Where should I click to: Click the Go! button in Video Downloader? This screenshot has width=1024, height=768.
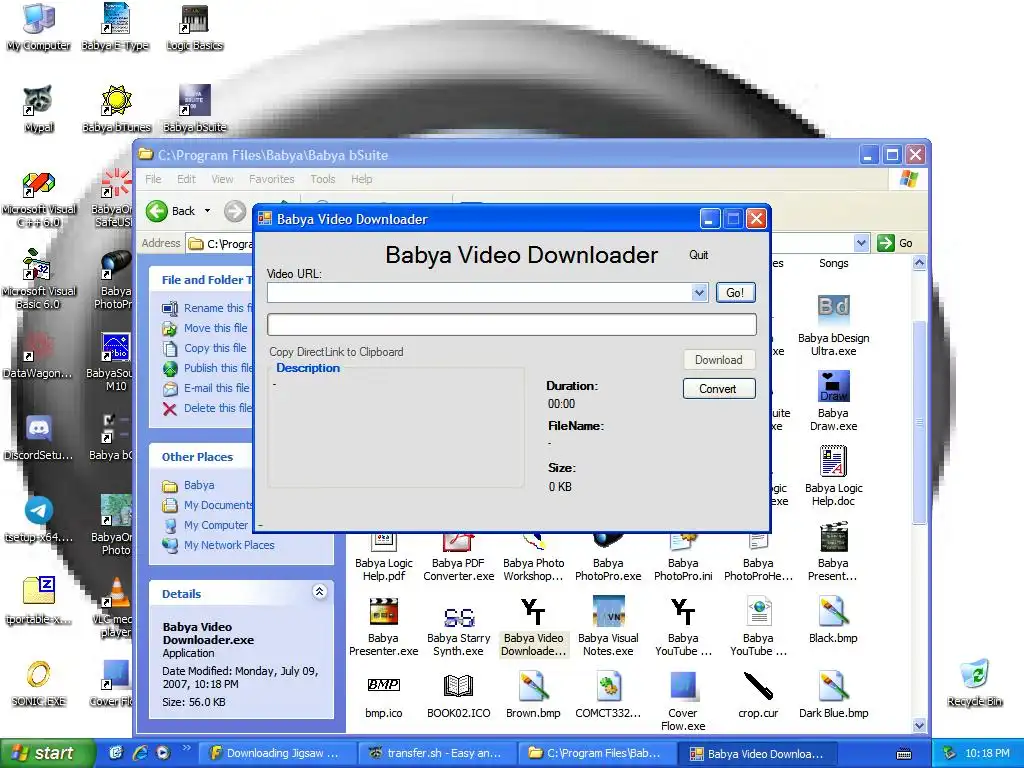pyautogui.click(x=735, y=293)
